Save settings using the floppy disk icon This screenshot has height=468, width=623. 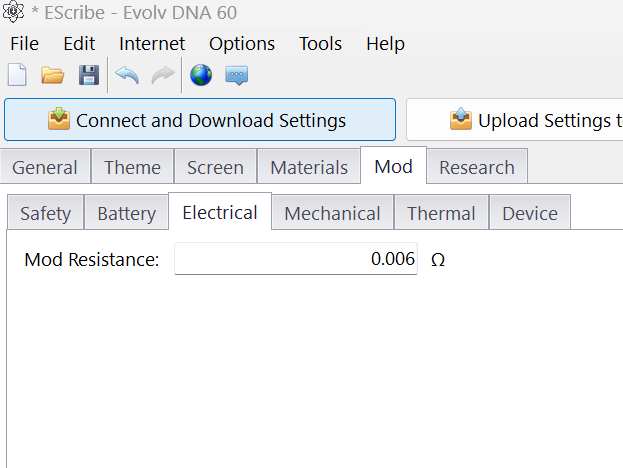pyautogui.click(x=88, y=75)
